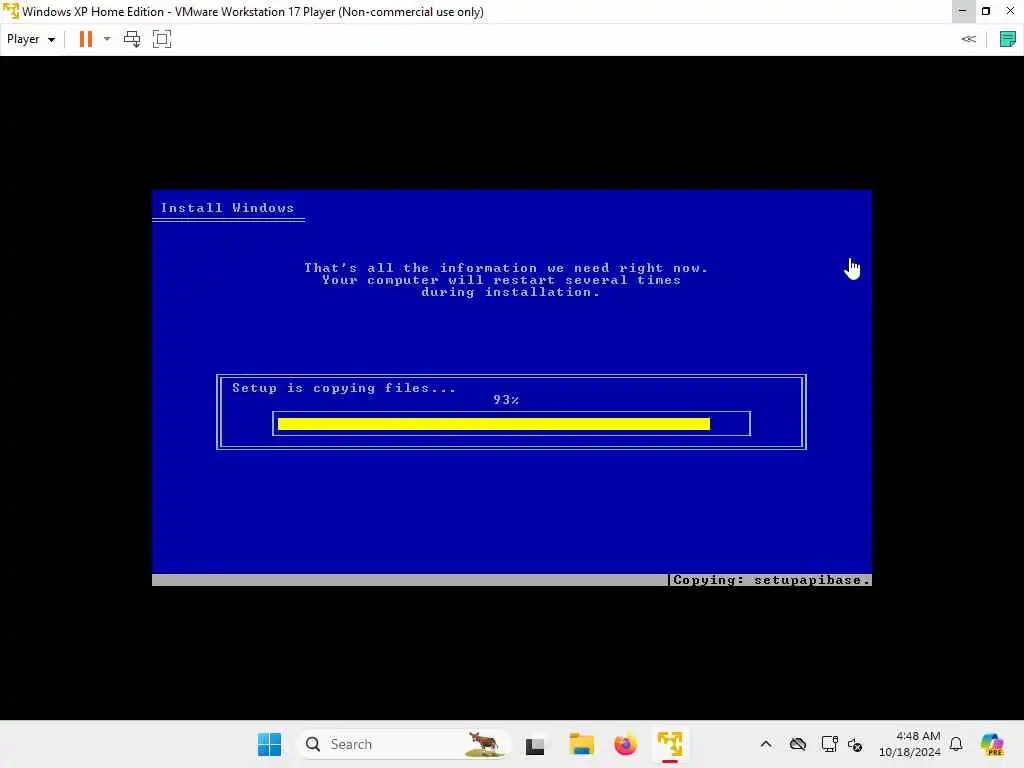The width and height of the screenshot is (1024, 768).
Task: Click the 'Install Windows' heading
Action: 227,208
